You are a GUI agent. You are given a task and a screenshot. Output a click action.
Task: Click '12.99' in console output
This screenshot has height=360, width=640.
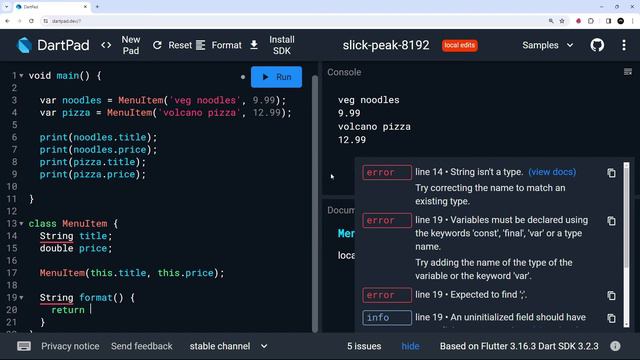click(x=352, y=140)
